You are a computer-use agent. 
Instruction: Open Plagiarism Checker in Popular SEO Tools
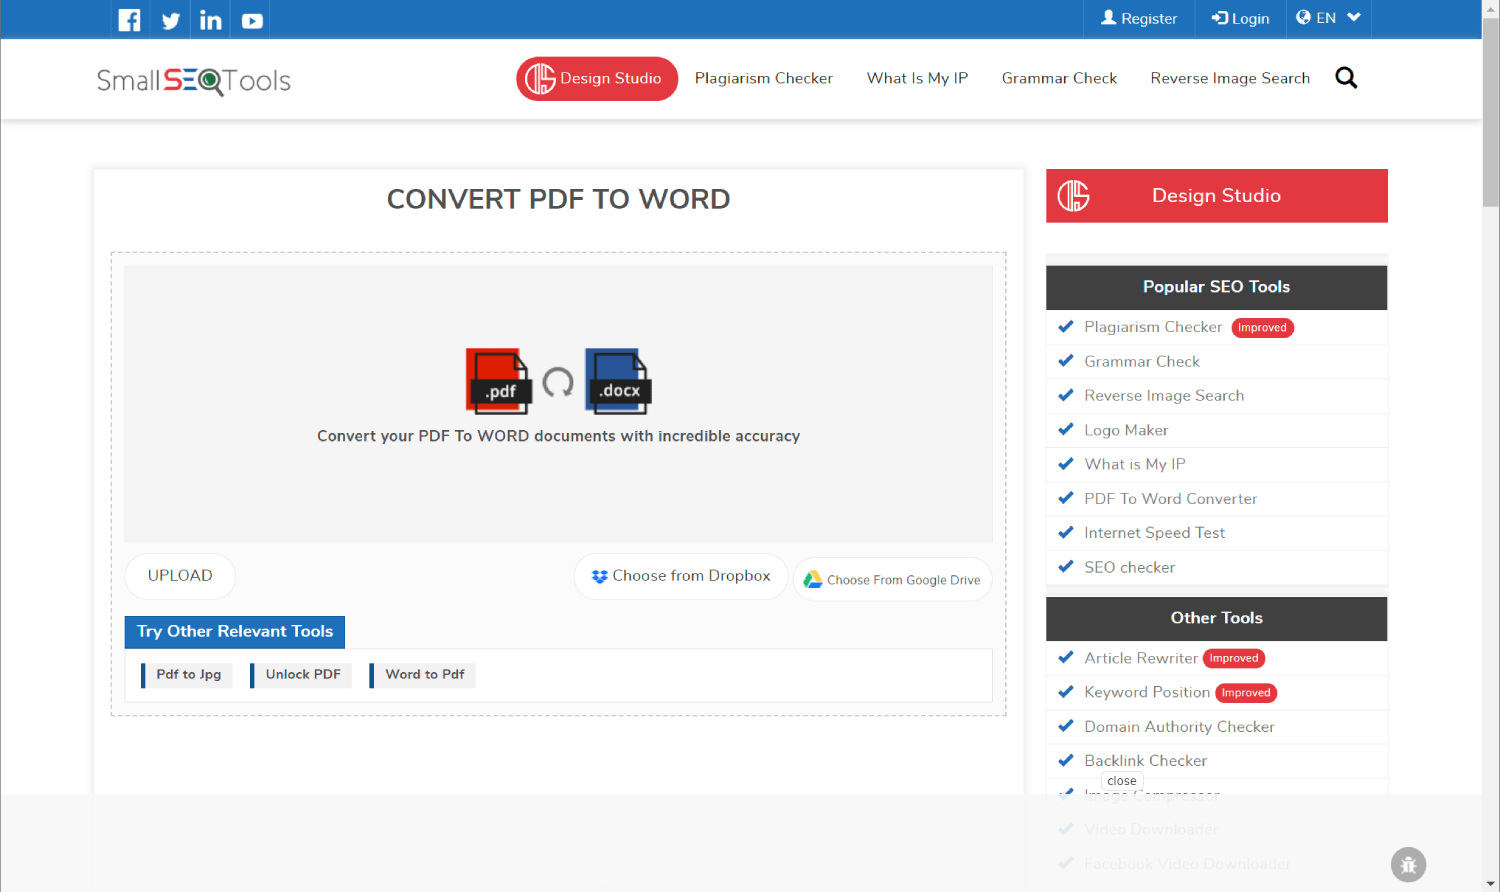[1153, 327]
